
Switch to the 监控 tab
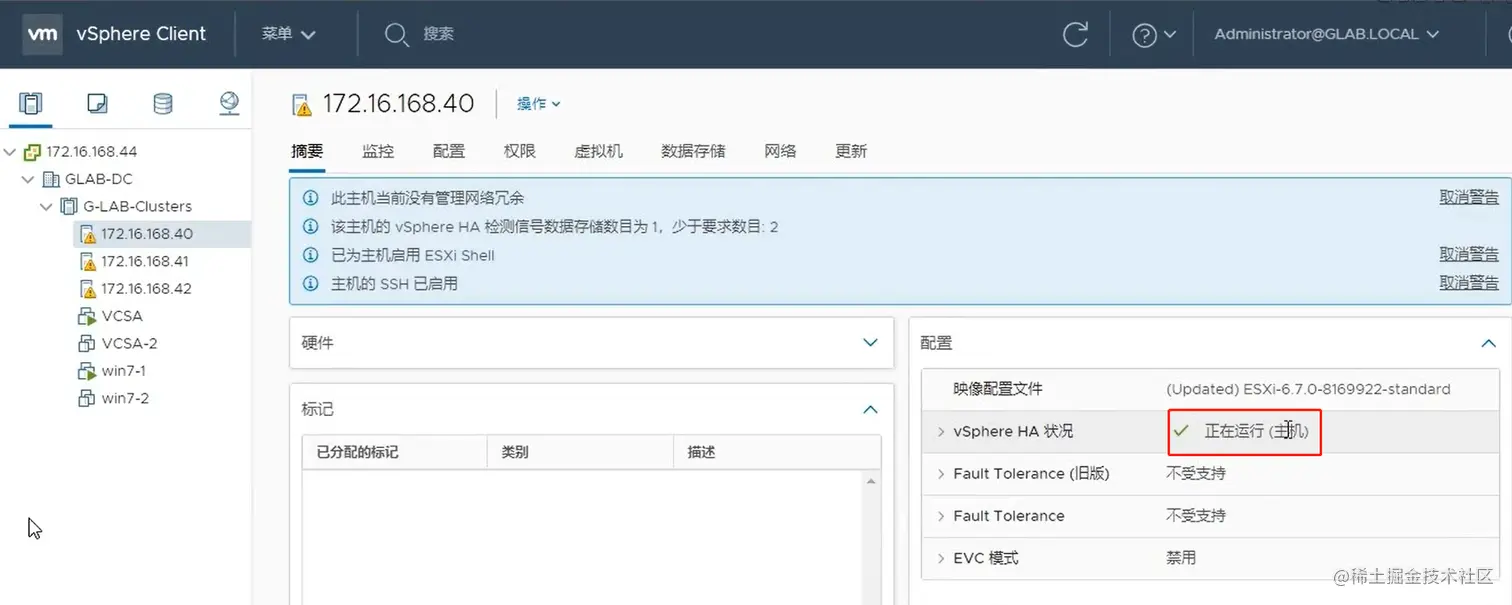click(x=378, y=151)
